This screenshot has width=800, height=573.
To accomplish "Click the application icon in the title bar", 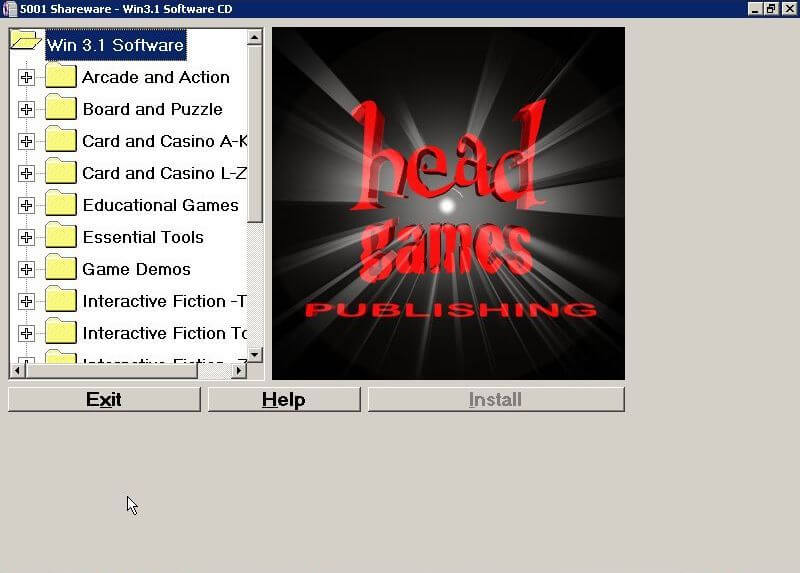I will pos(10,9).
